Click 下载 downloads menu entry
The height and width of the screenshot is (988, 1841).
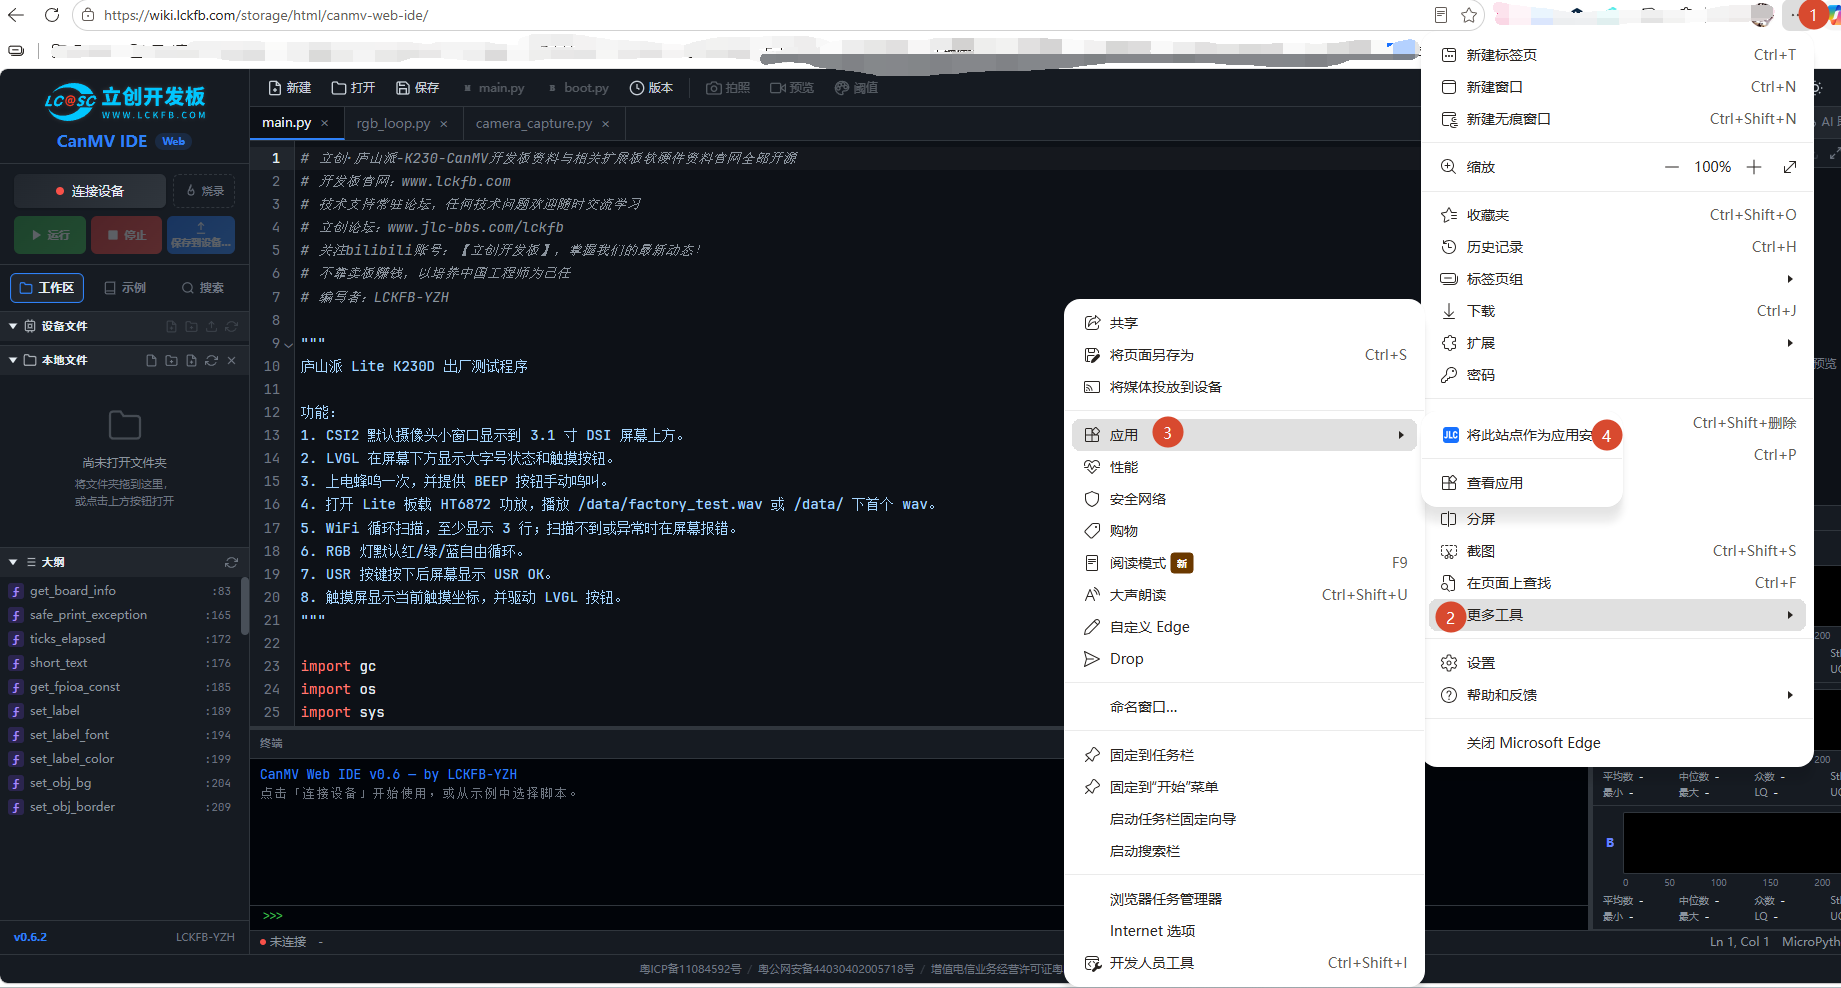(x=1618, y=311)
